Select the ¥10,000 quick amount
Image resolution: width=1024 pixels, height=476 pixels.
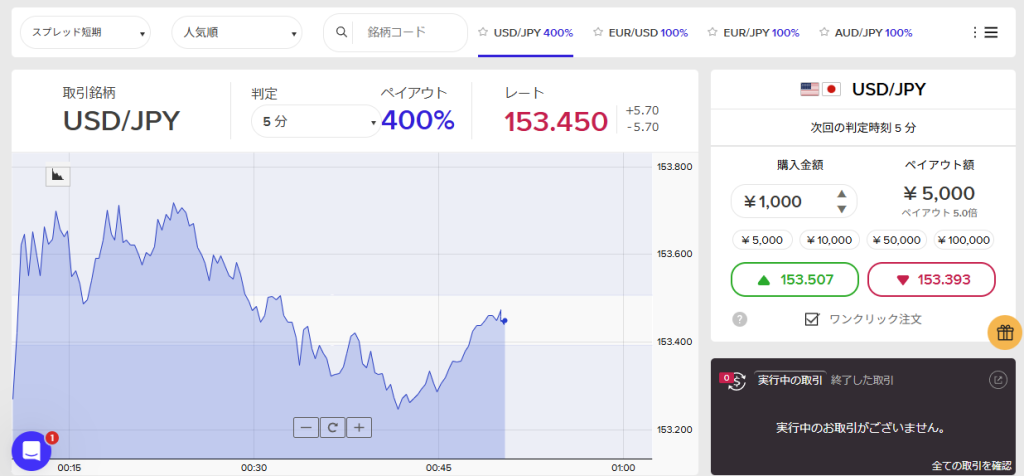pos(827,240)
